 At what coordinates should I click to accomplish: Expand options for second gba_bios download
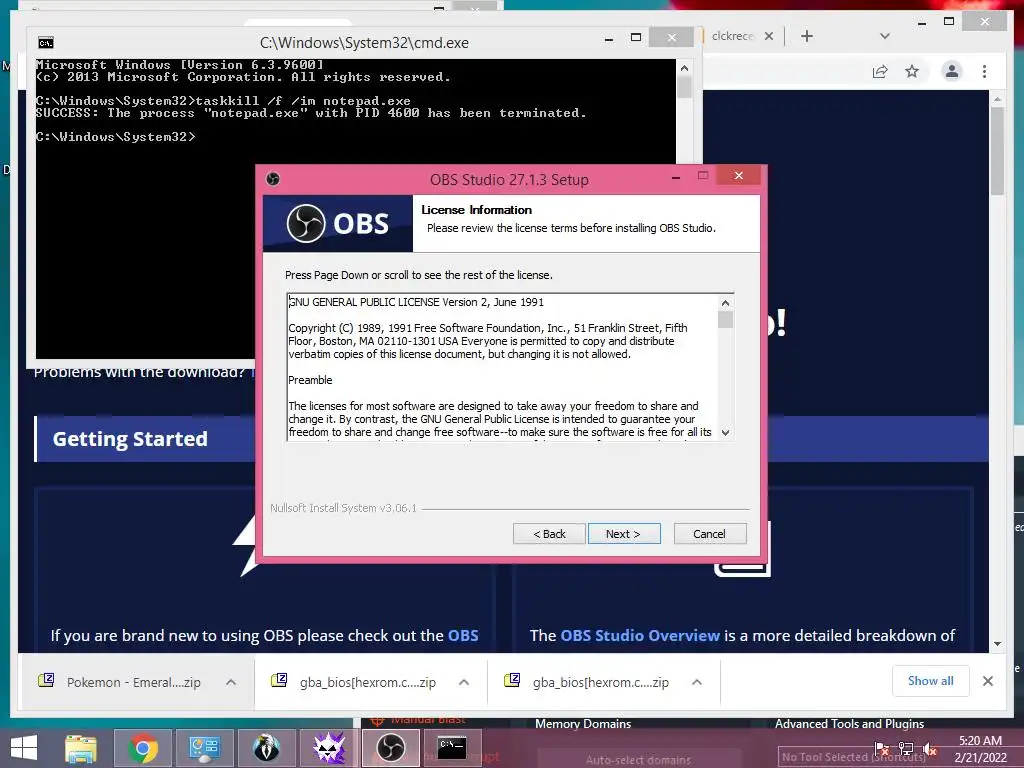coord(697,682)
